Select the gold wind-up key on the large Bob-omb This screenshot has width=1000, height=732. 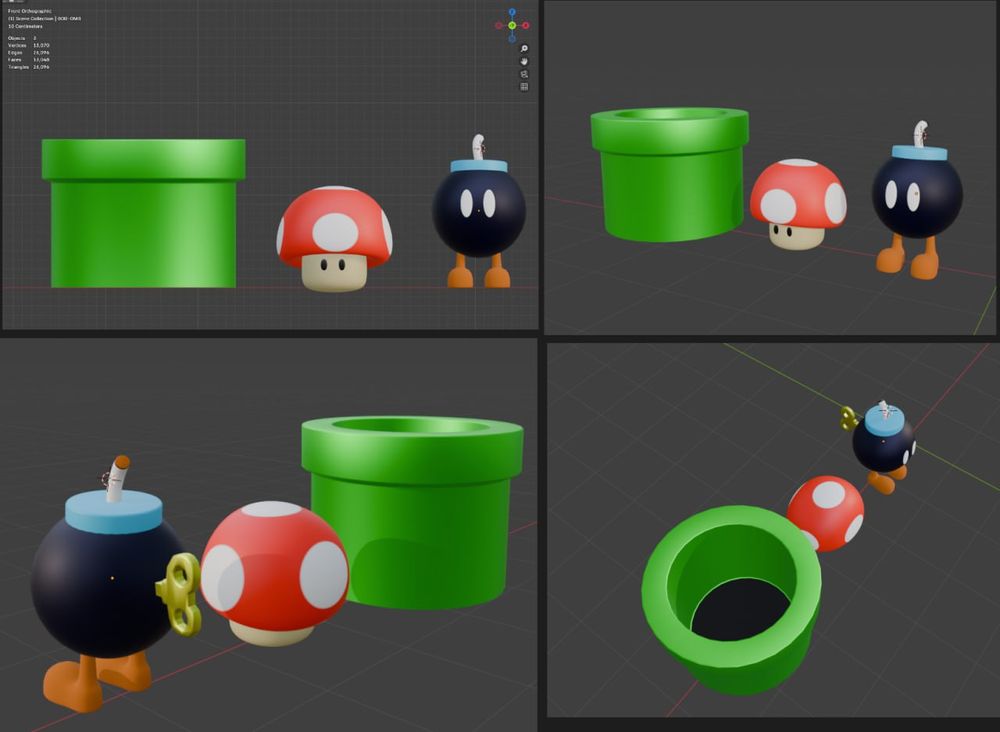pyautogui.click(x=180, y=594)
